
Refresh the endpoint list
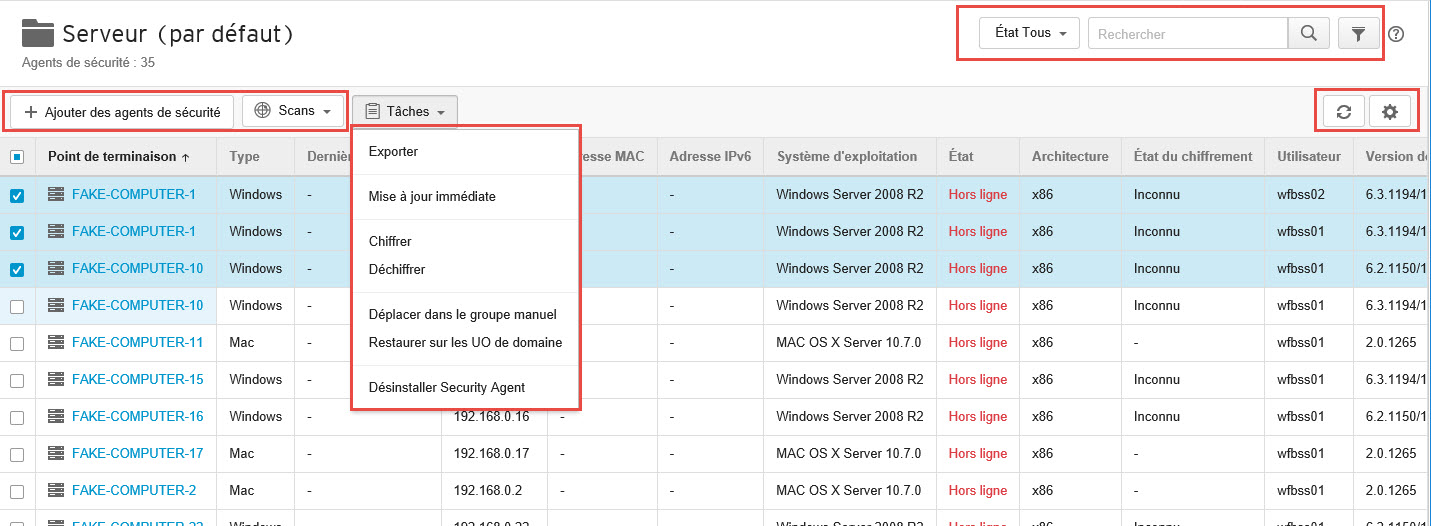point(1344,112)
